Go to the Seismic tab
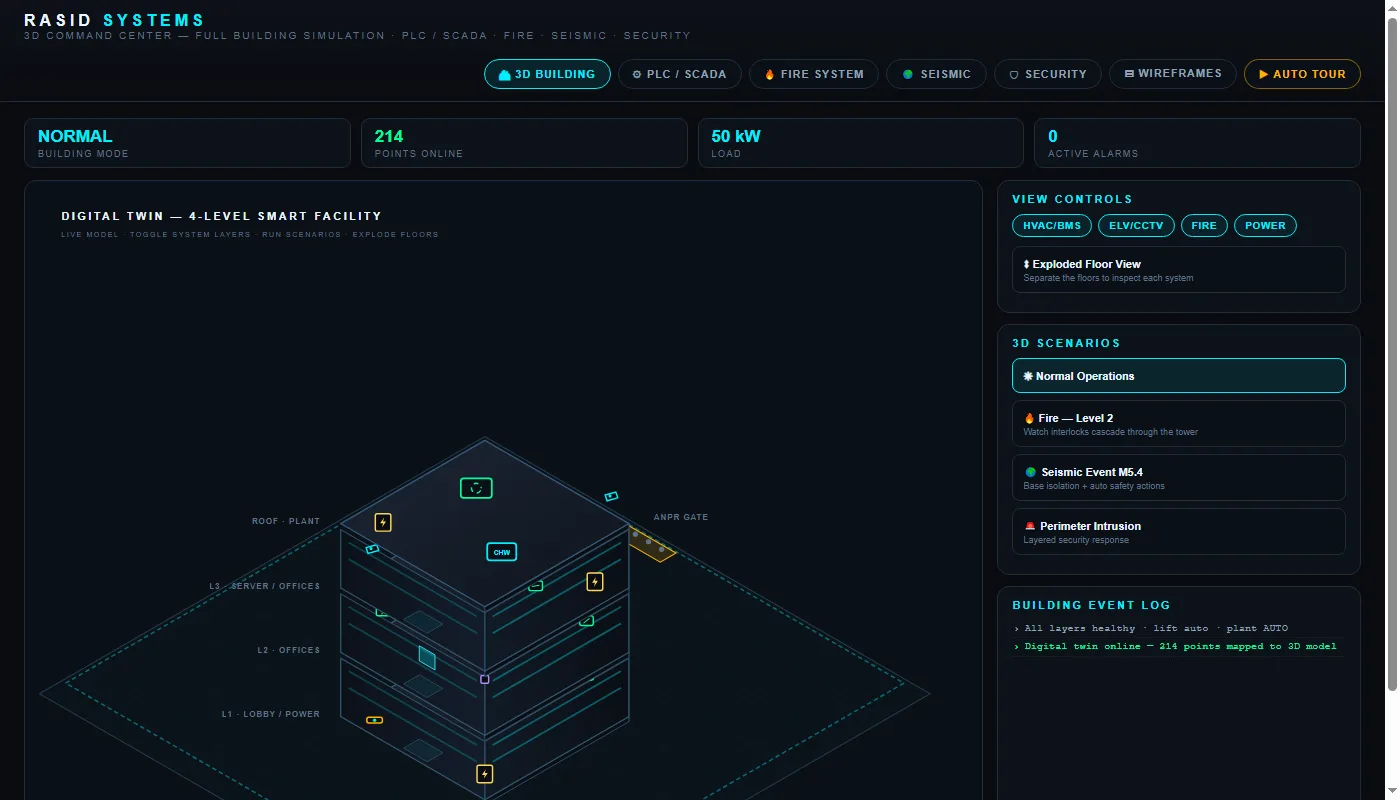The height and width of the screenshot is (800, 1400). pos(936,74)
